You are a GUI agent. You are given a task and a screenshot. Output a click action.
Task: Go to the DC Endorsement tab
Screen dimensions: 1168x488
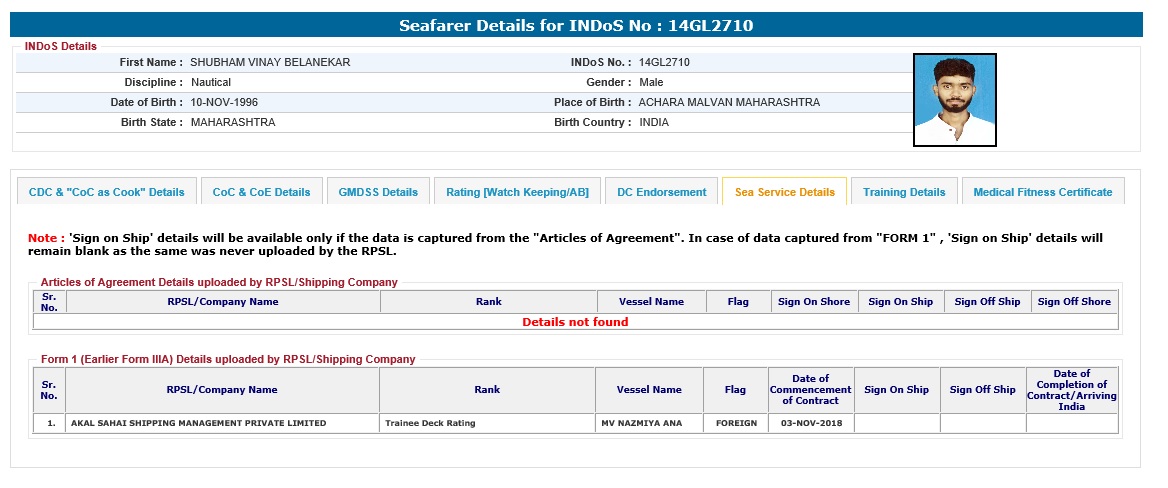(661, 192)
